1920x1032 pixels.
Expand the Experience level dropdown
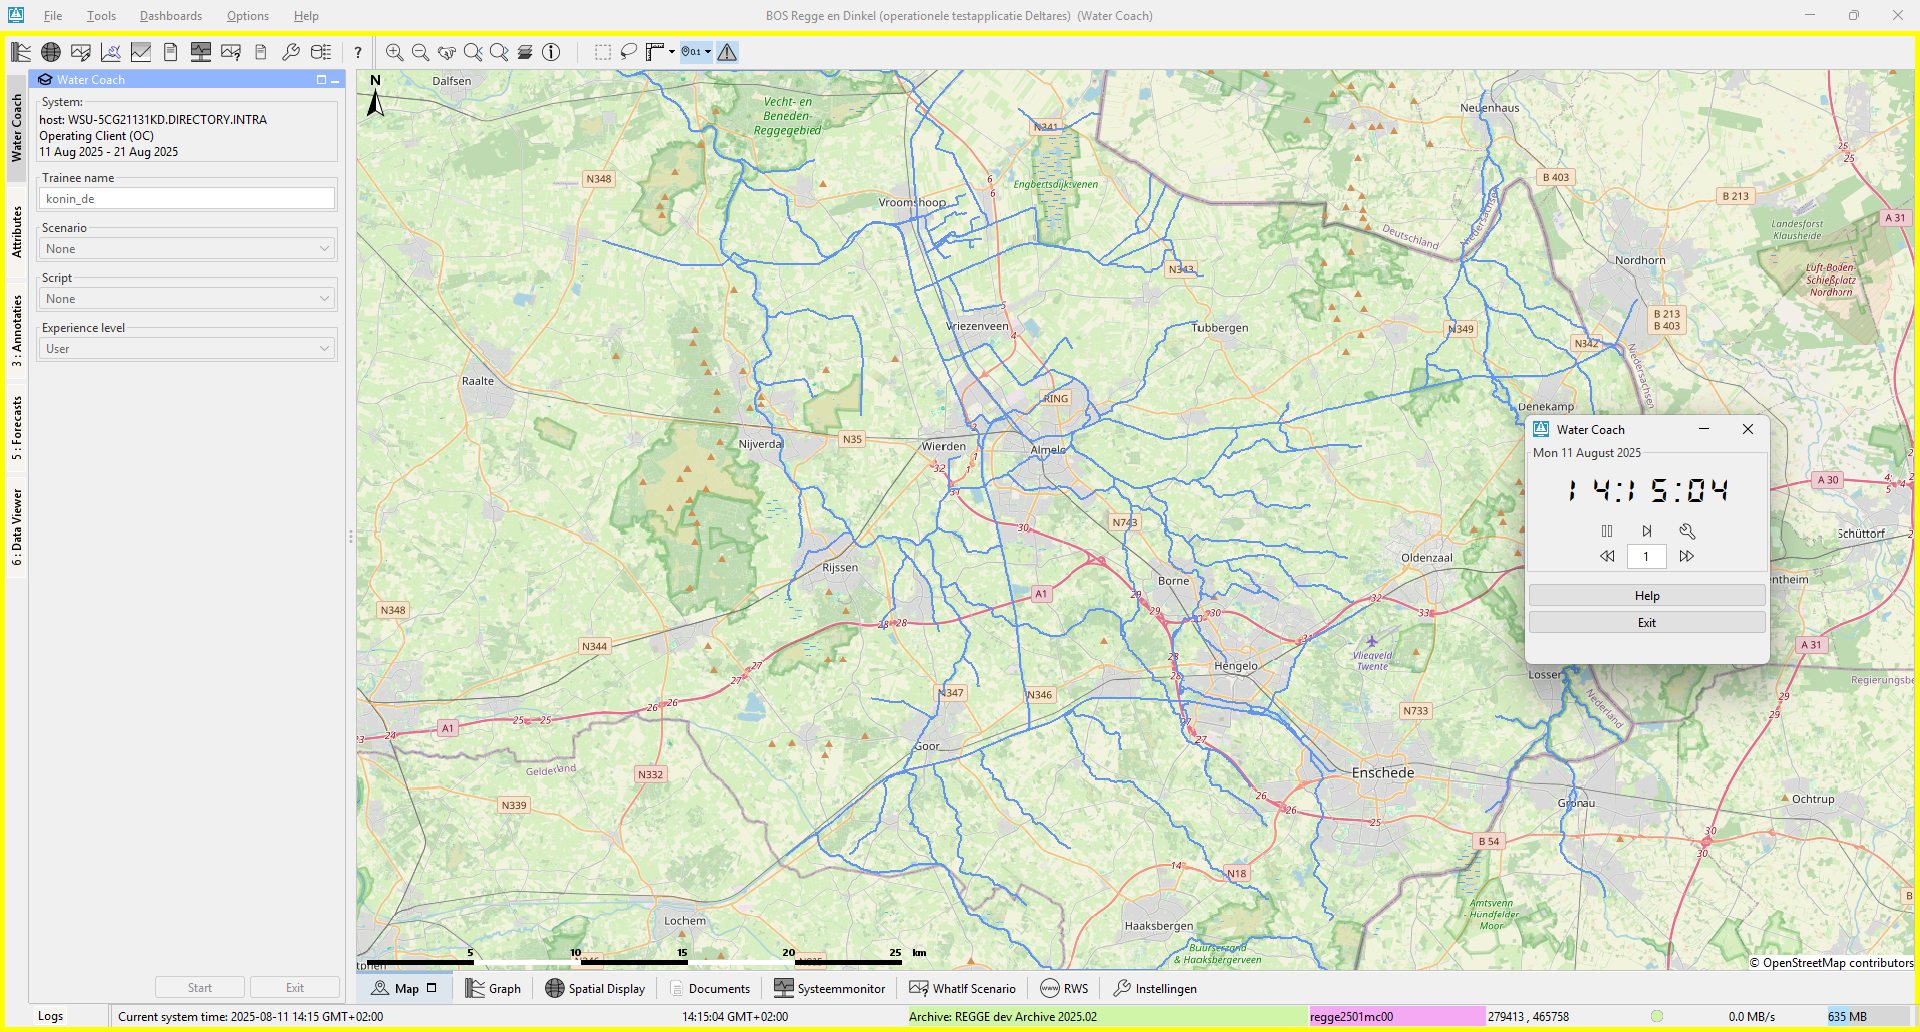point(187,349)
